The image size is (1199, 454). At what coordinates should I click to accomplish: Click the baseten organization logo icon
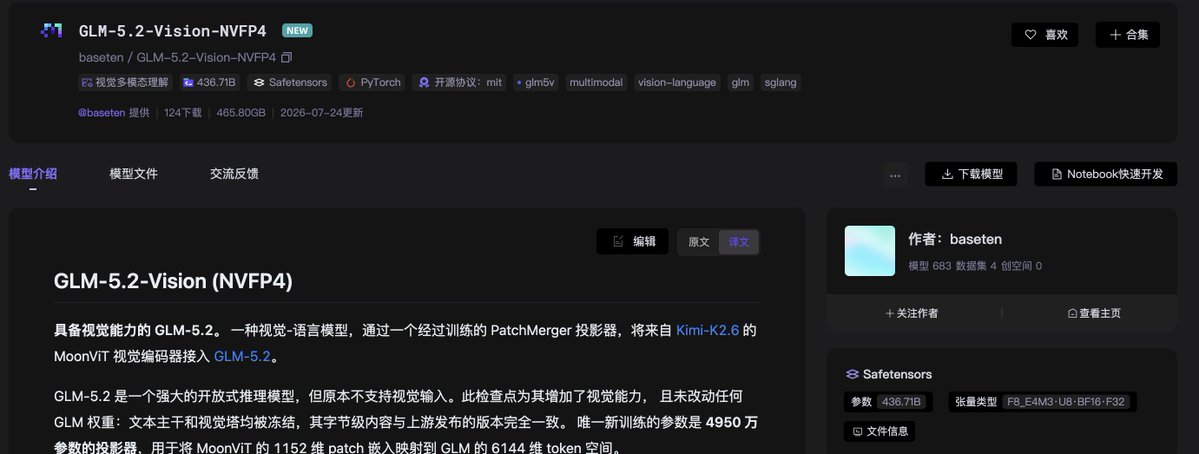click(x=51, y=31)
